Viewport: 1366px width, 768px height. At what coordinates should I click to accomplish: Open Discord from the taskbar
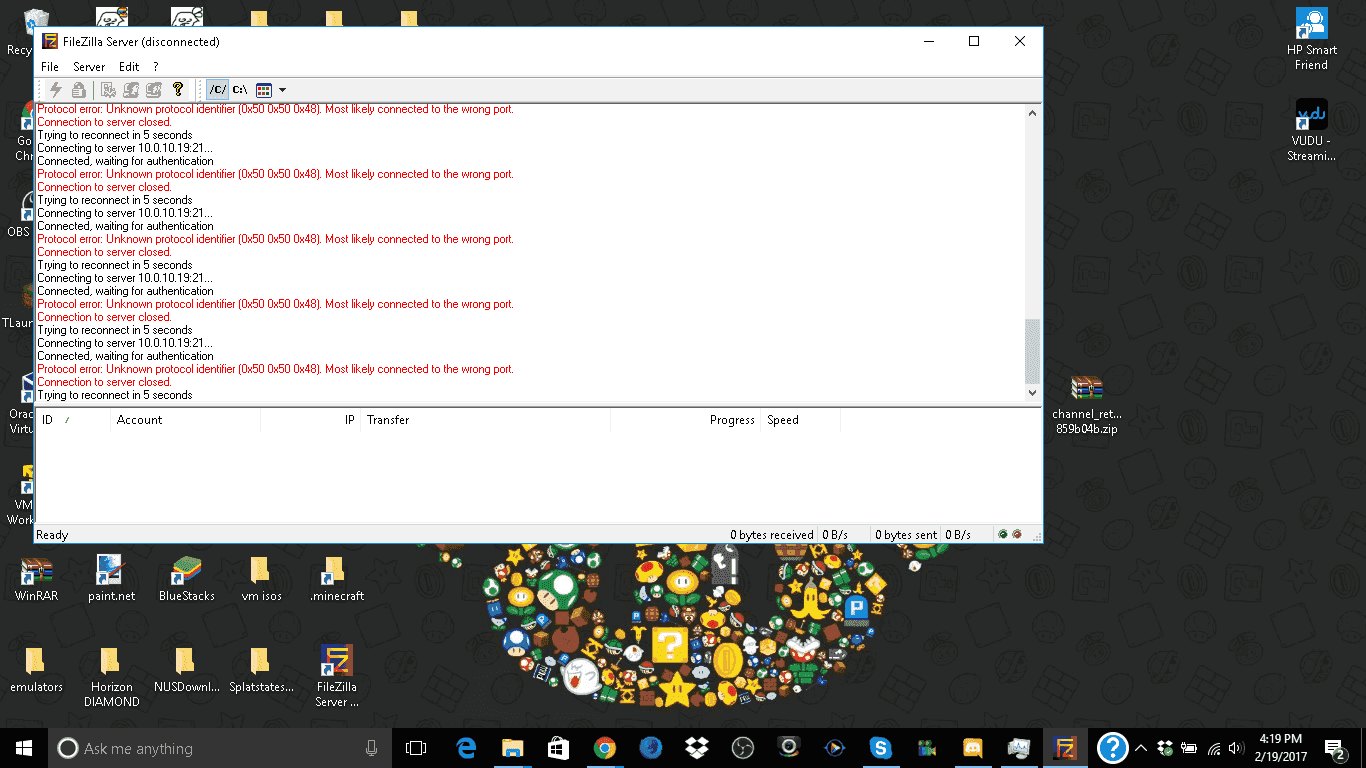[x=972, y=748]
